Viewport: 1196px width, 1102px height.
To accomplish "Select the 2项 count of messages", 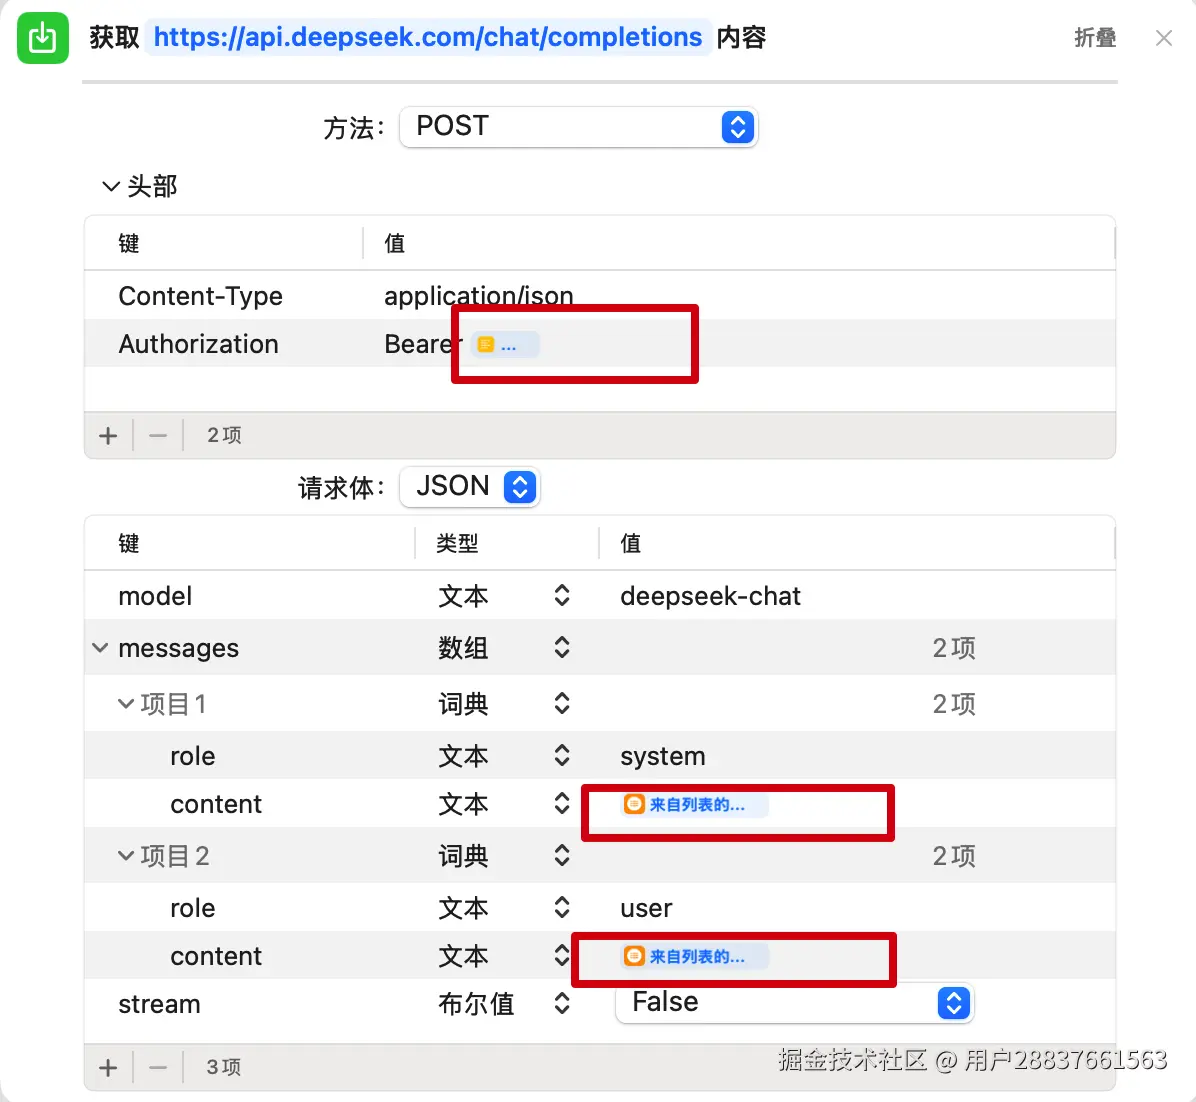I will pyautogui.click(x=953, y=647).
